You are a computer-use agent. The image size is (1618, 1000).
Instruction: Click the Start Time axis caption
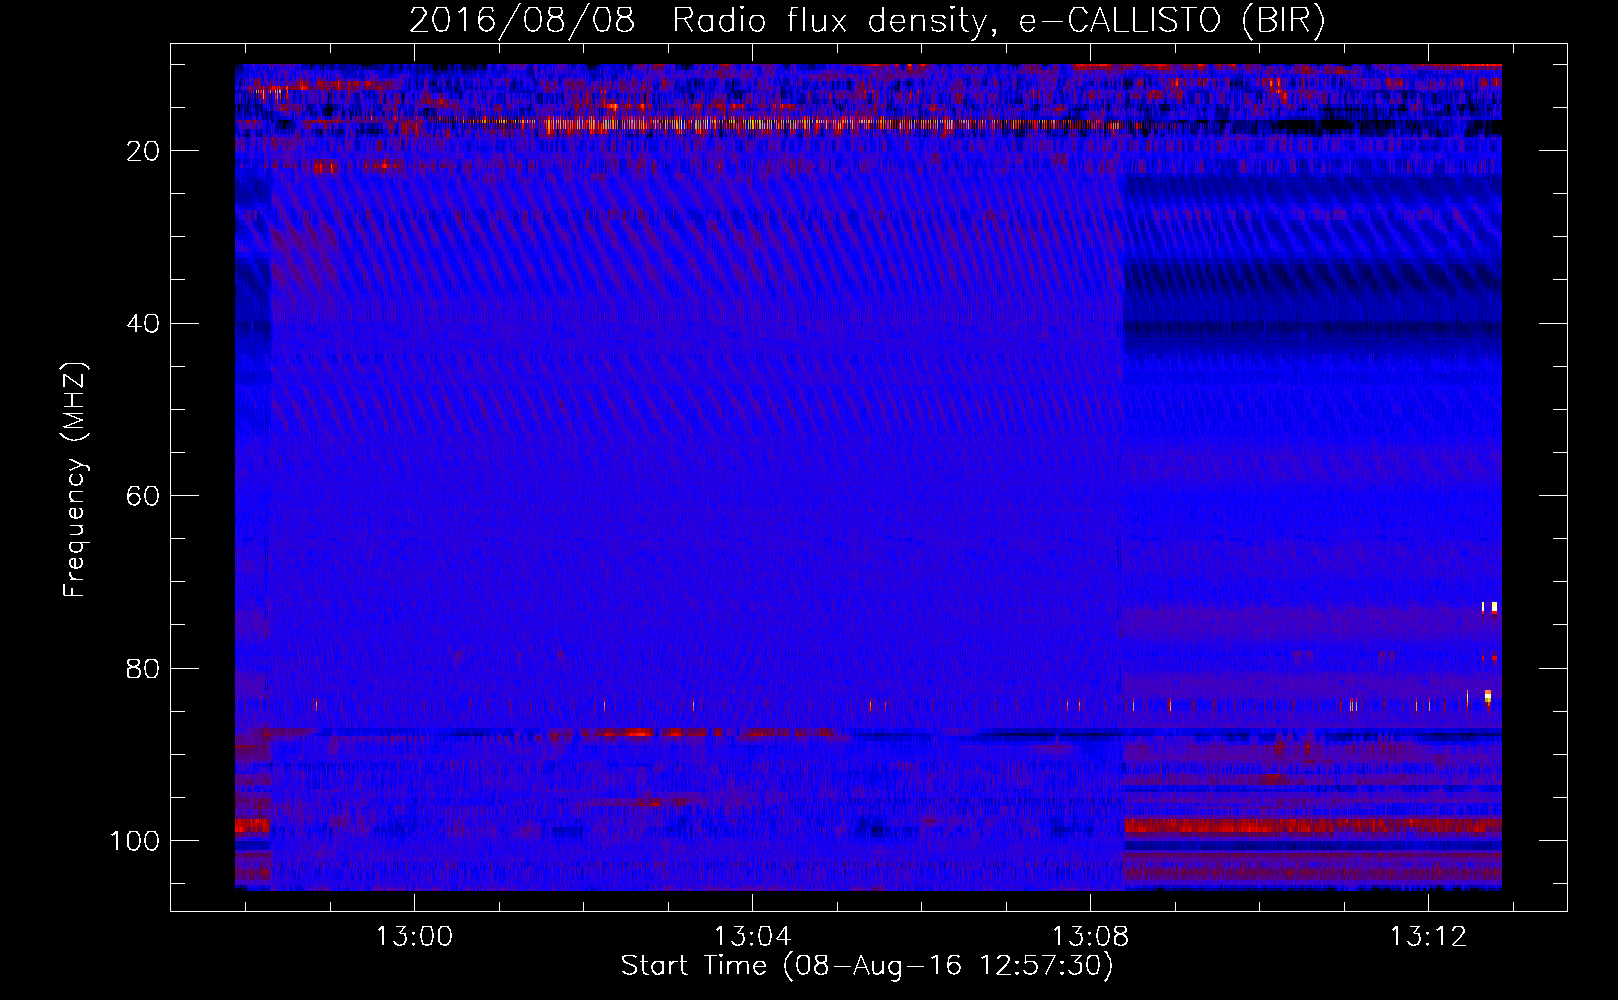click(866, 966)
